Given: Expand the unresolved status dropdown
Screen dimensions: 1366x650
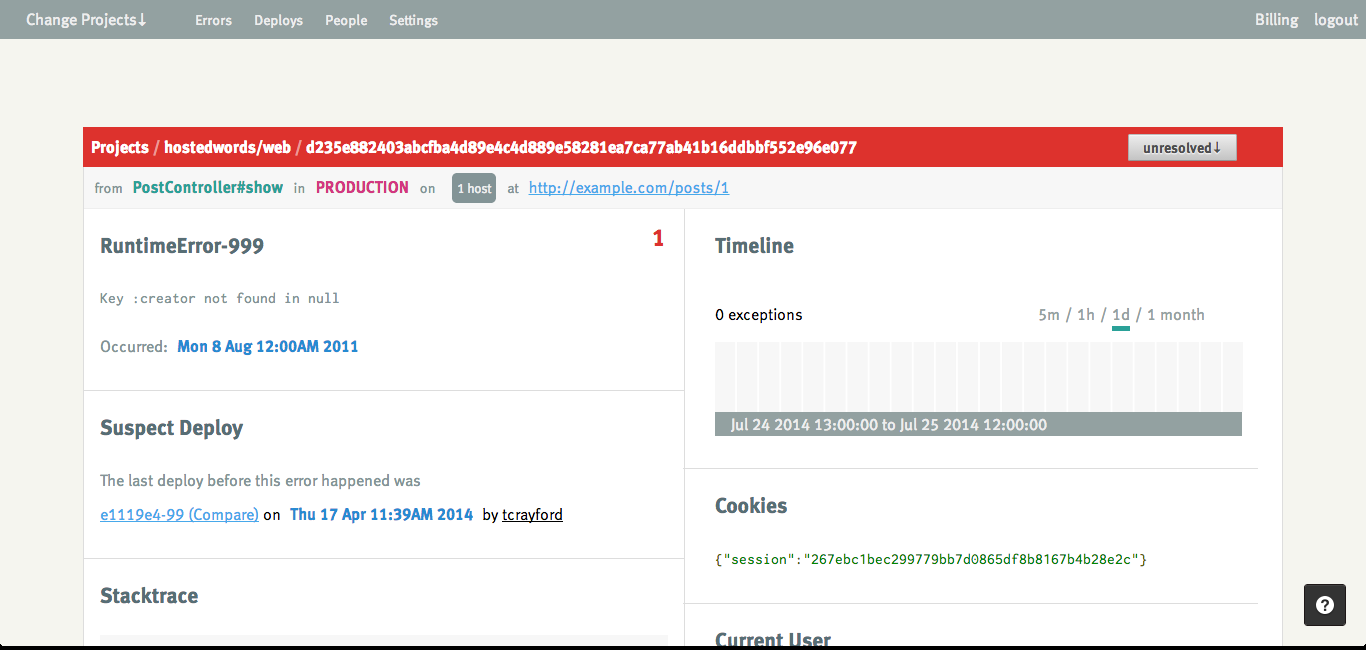Looking at the screenshot, I should (1182, 148).
